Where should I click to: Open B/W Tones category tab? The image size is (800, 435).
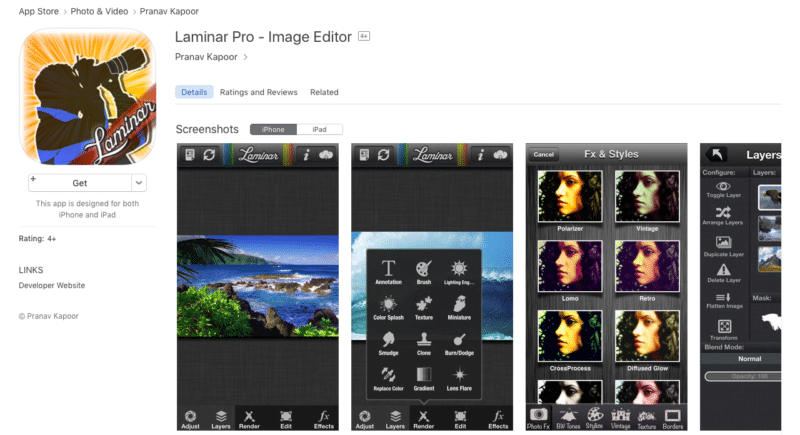coord(567,418)
